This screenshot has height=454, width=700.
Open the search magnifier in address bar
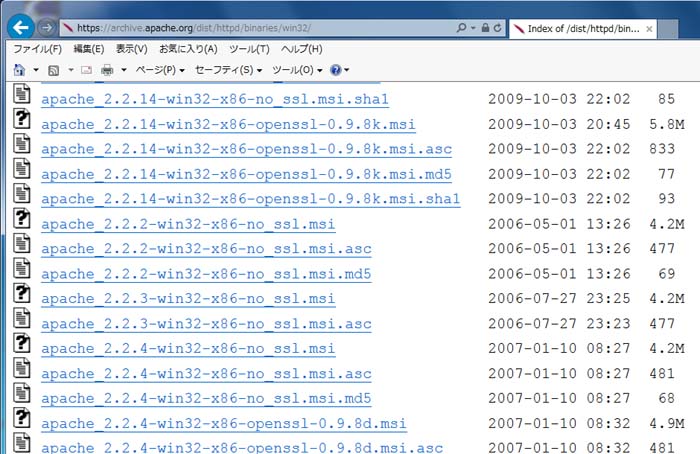pyautogui.click(x=461, y=28)
